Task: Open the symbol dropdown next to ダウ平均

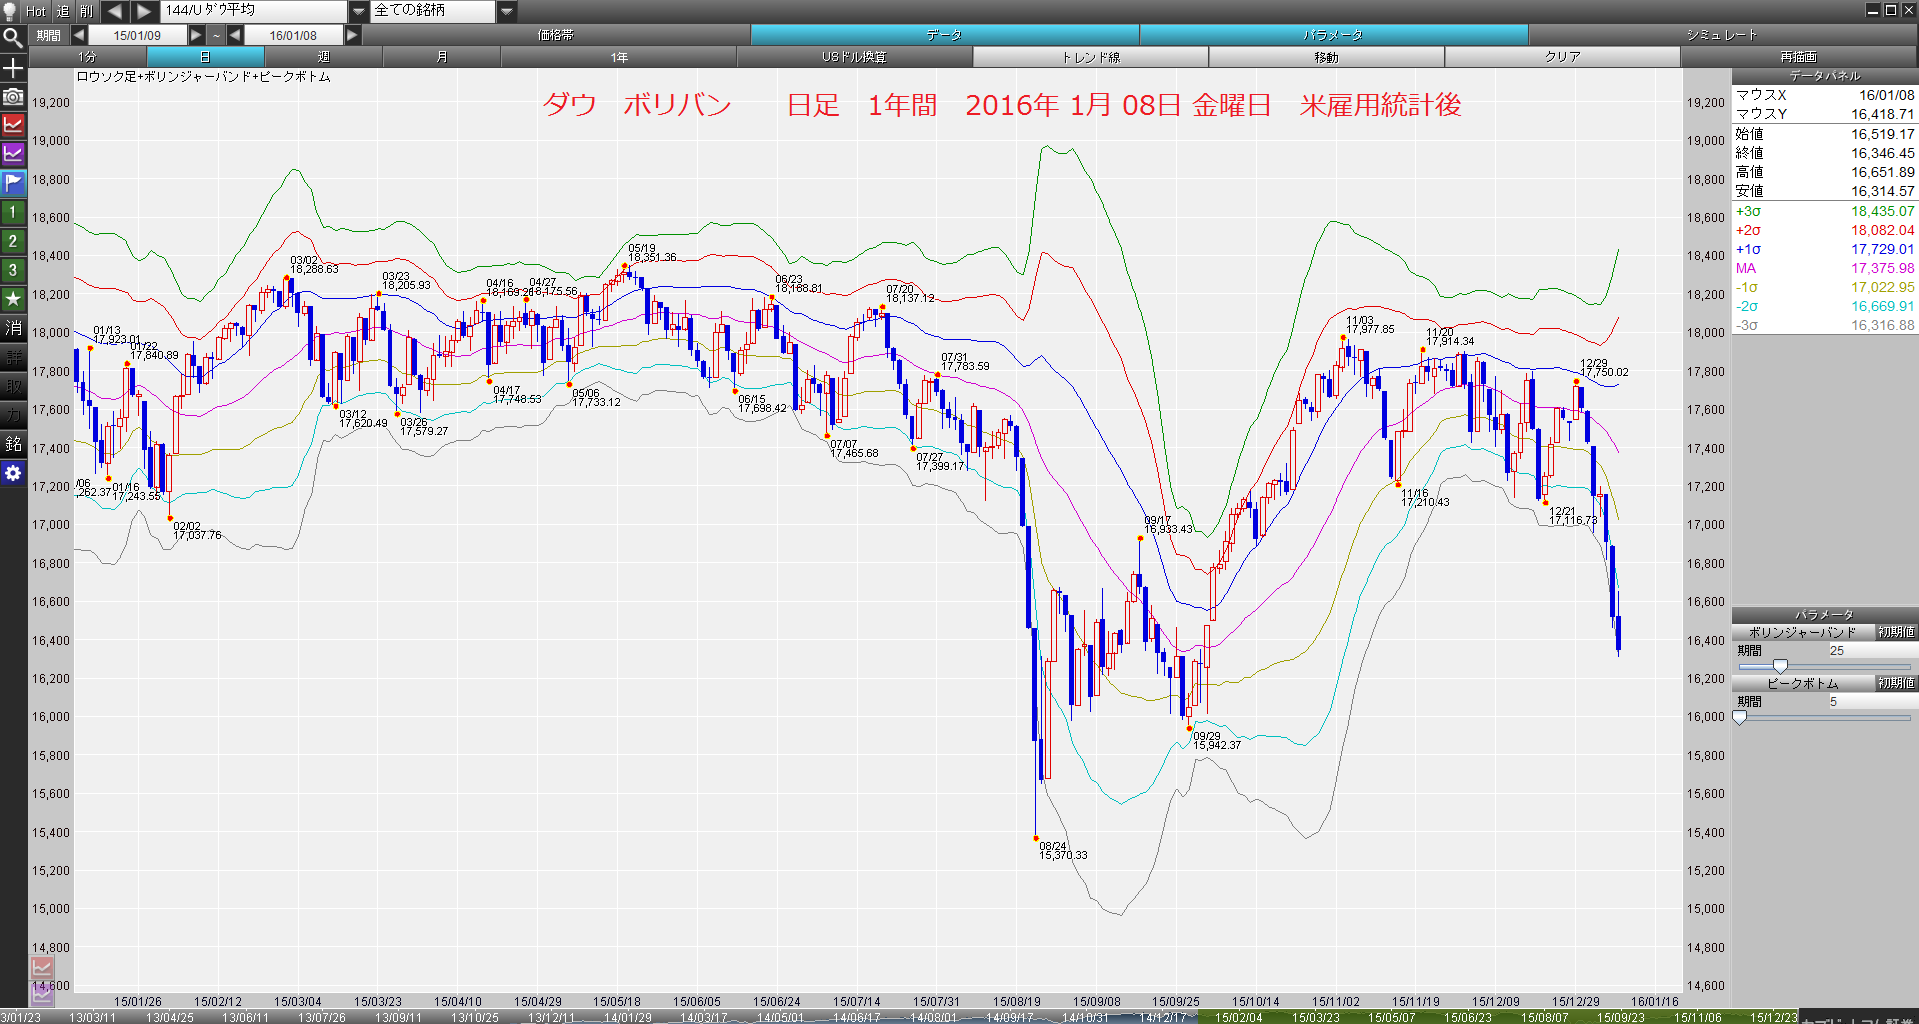Action: click(358, 11)
